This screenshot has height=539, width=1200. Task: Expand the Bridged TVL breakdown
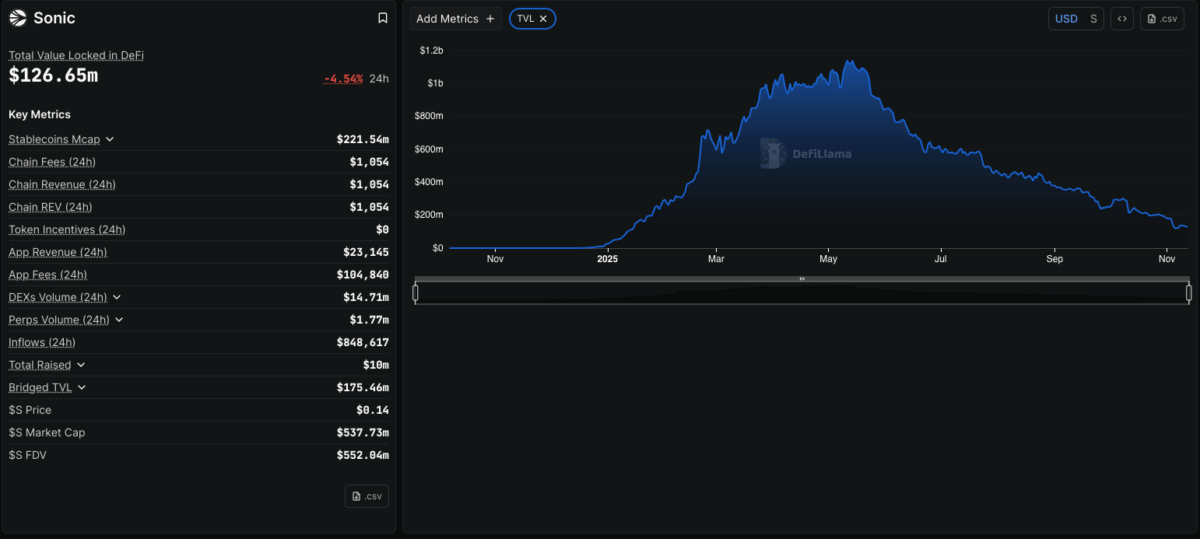[82, 388]
